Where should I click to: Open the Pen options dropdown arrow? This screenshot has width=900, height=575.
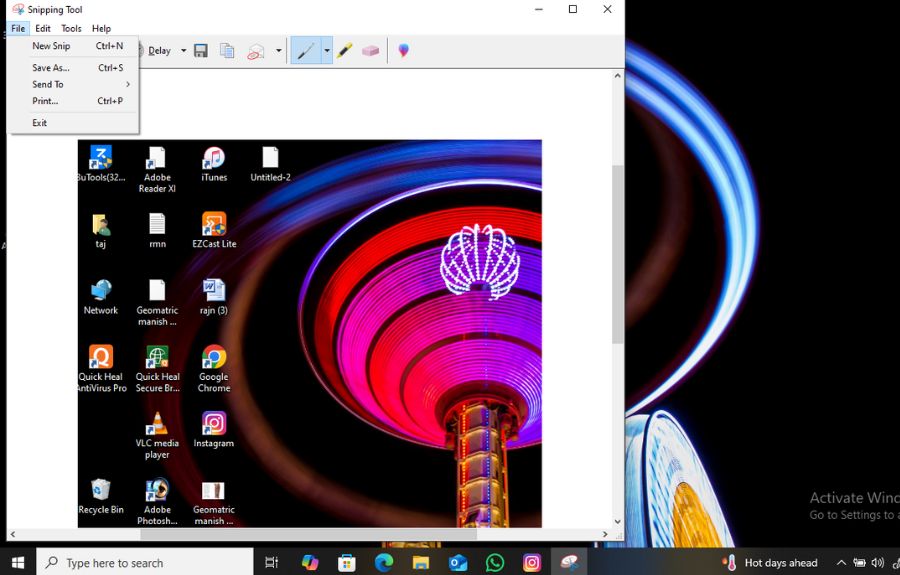click(x=327, y=51)
